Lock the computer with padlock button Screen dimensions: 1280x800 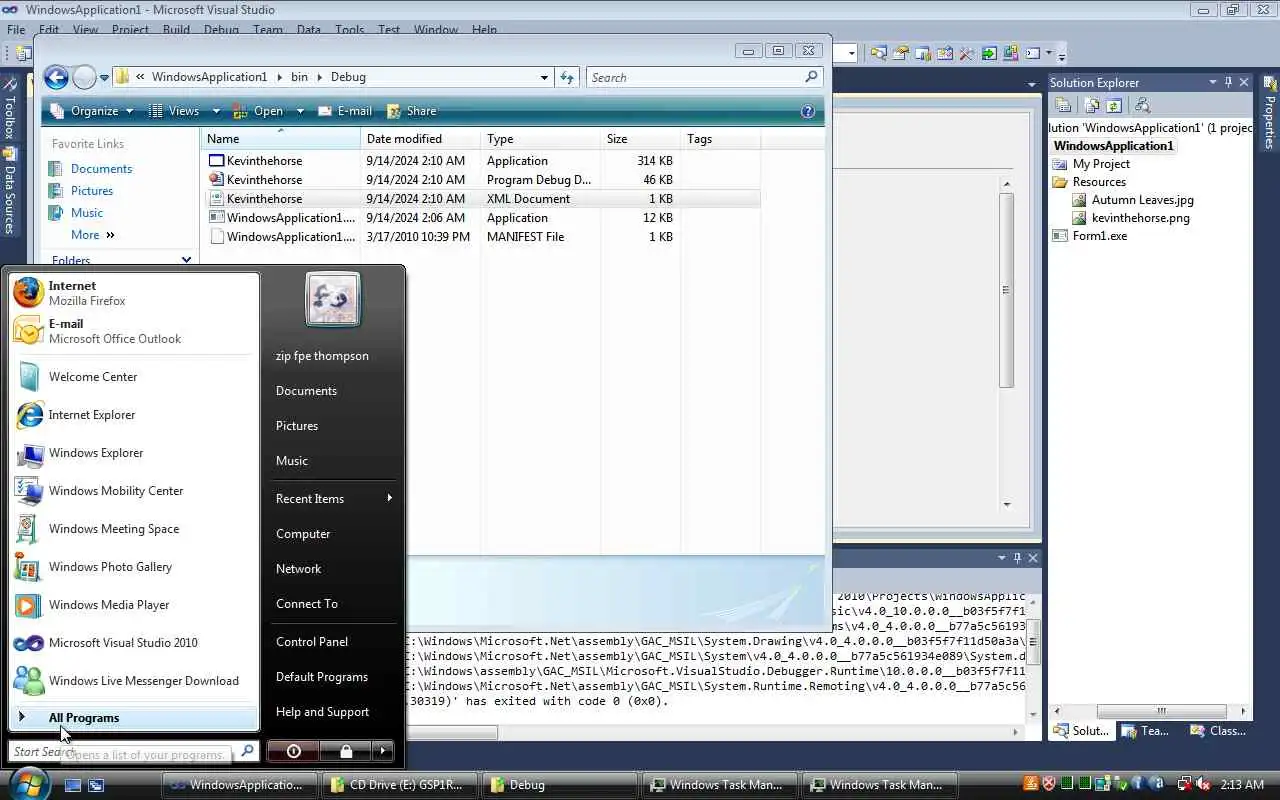(x=345, y=751)
